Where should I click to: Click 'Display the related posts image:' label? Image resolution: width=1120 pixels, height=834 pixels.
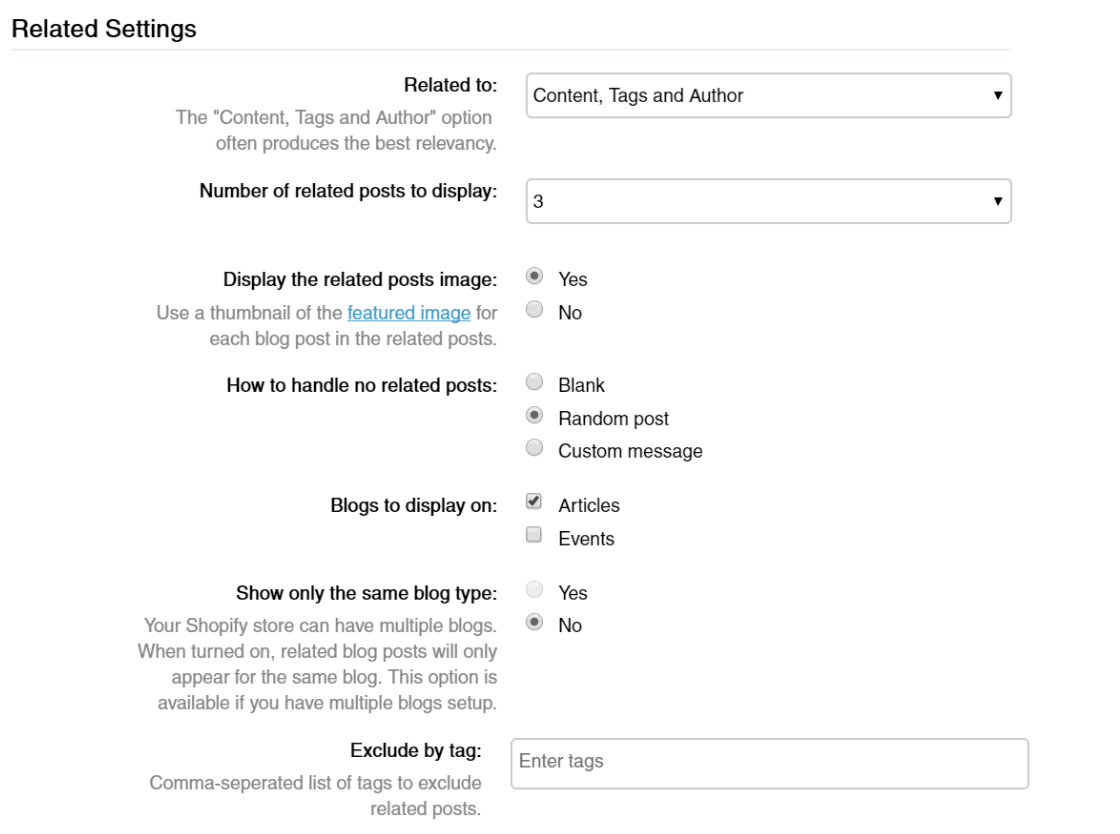360,279
